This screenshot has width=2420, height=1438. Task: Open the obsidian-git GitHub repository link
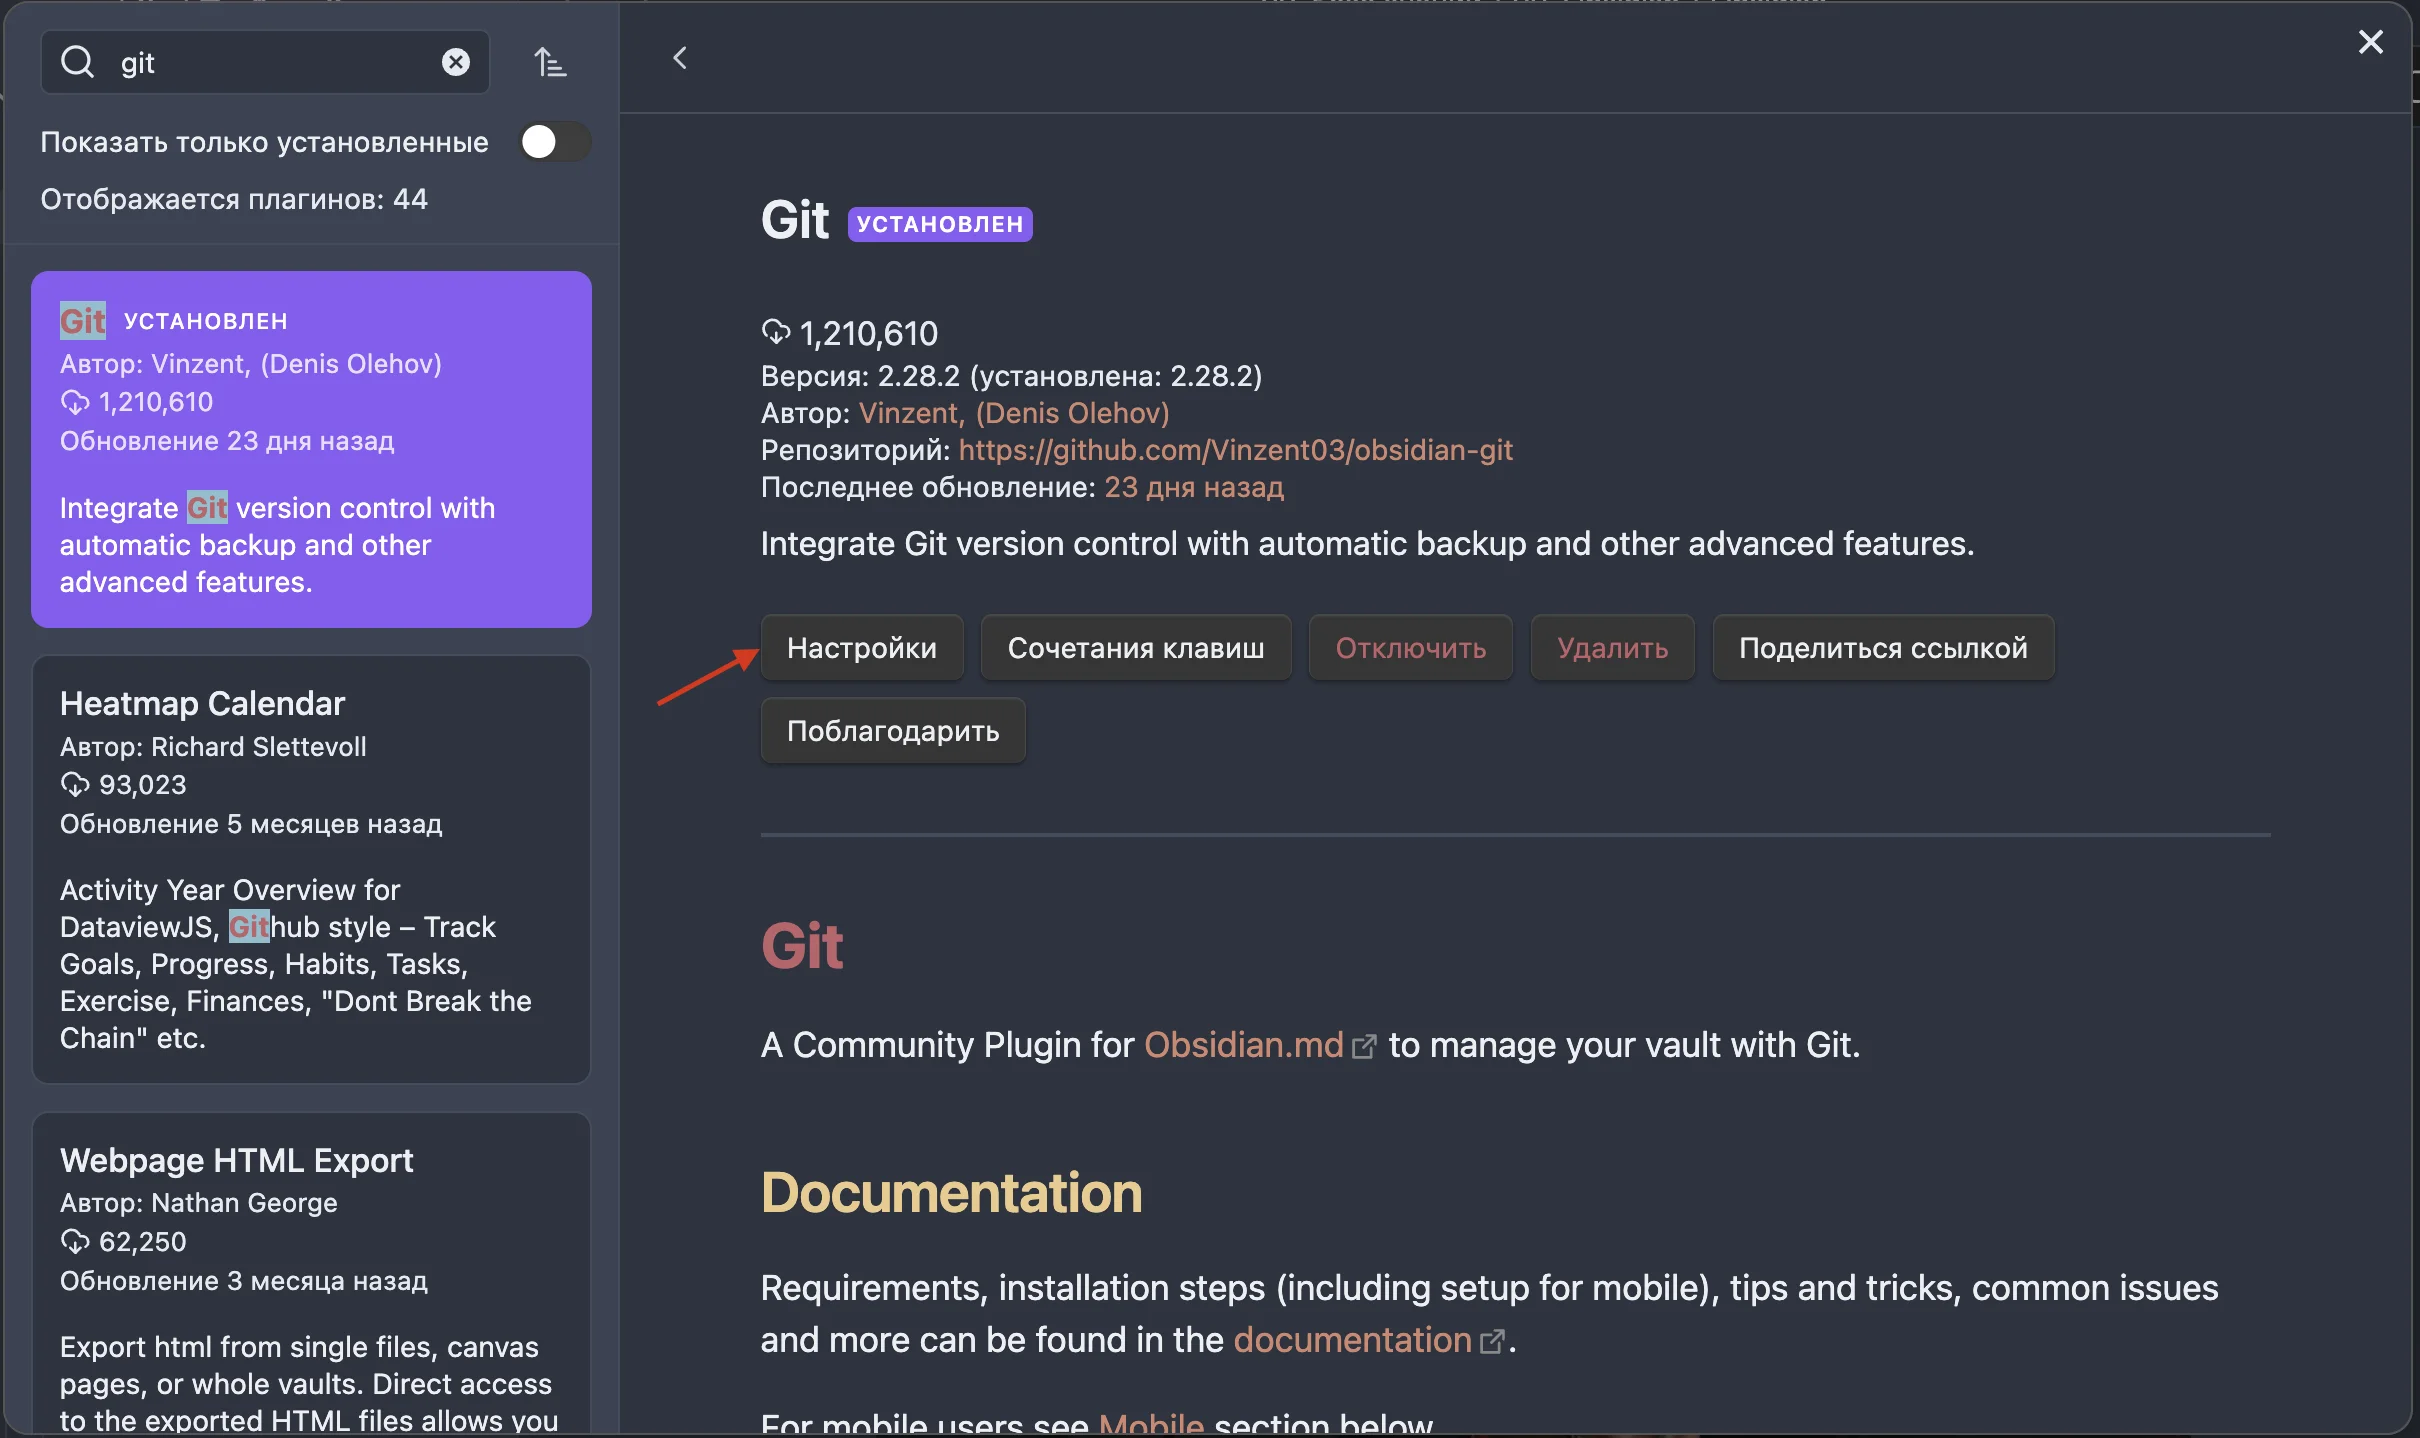pyautogui.click(x=1235, y=450)
